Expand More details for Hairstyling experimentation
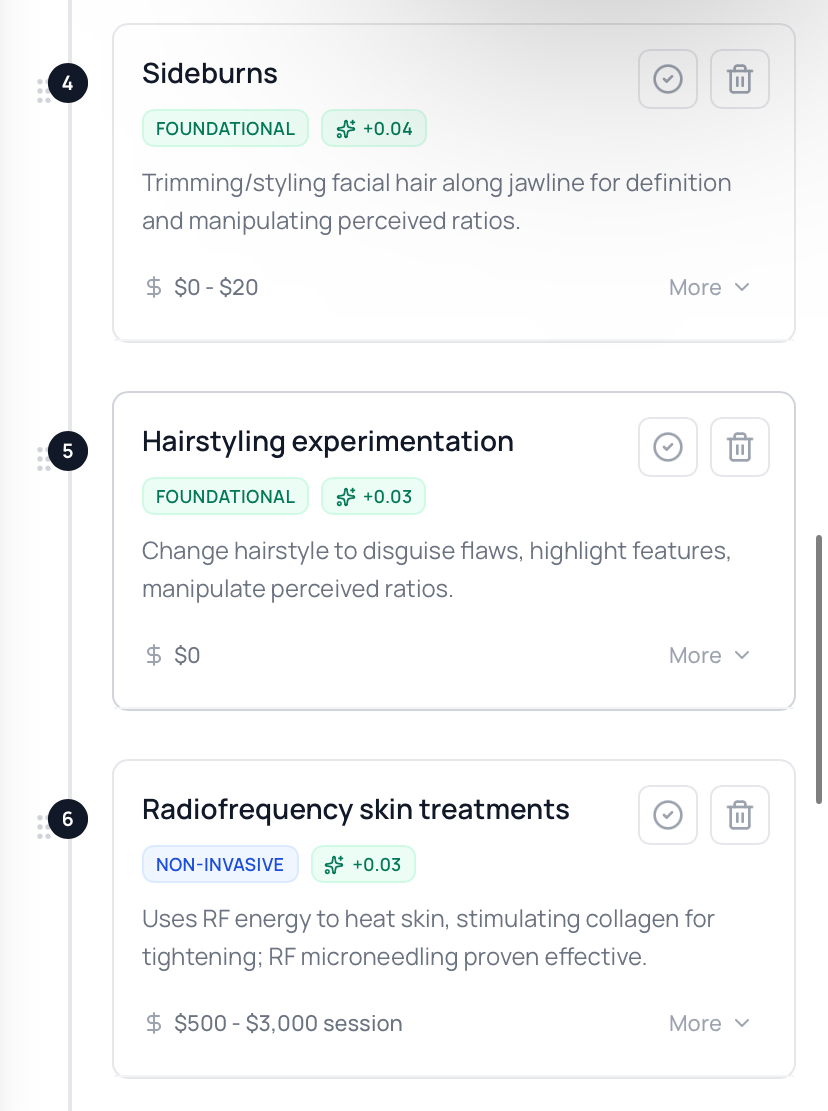The width and height of the screenshot is (828, 1111). pyautogui.click(x=709, y=656)
